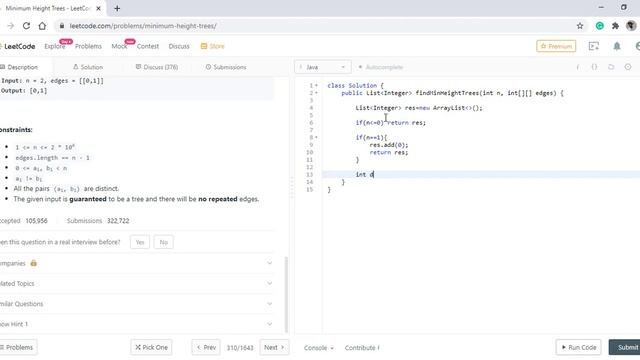The width and height of the screenshot is (640, 360).
Task: Open the Problems menu item
Action: click(88, 46)
